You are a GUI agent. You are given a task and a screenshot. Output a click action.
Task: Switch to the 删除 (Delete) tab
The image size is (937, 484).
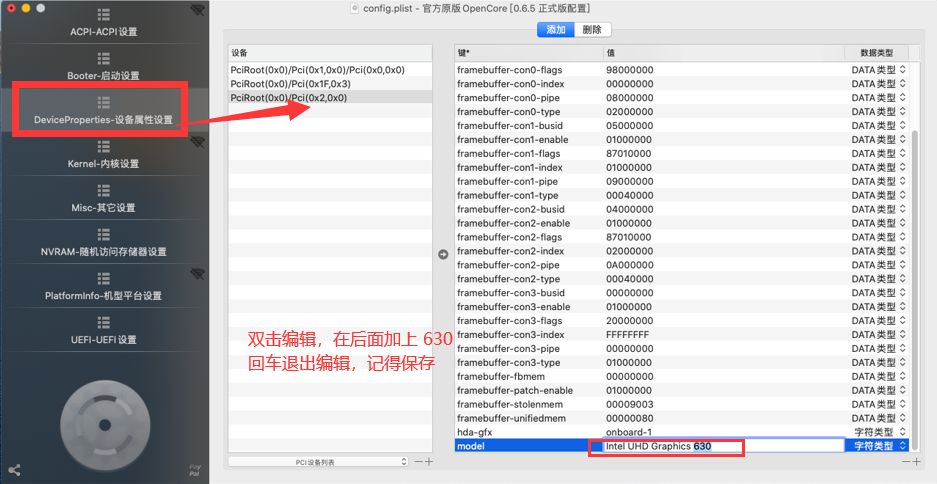(592, 30)
